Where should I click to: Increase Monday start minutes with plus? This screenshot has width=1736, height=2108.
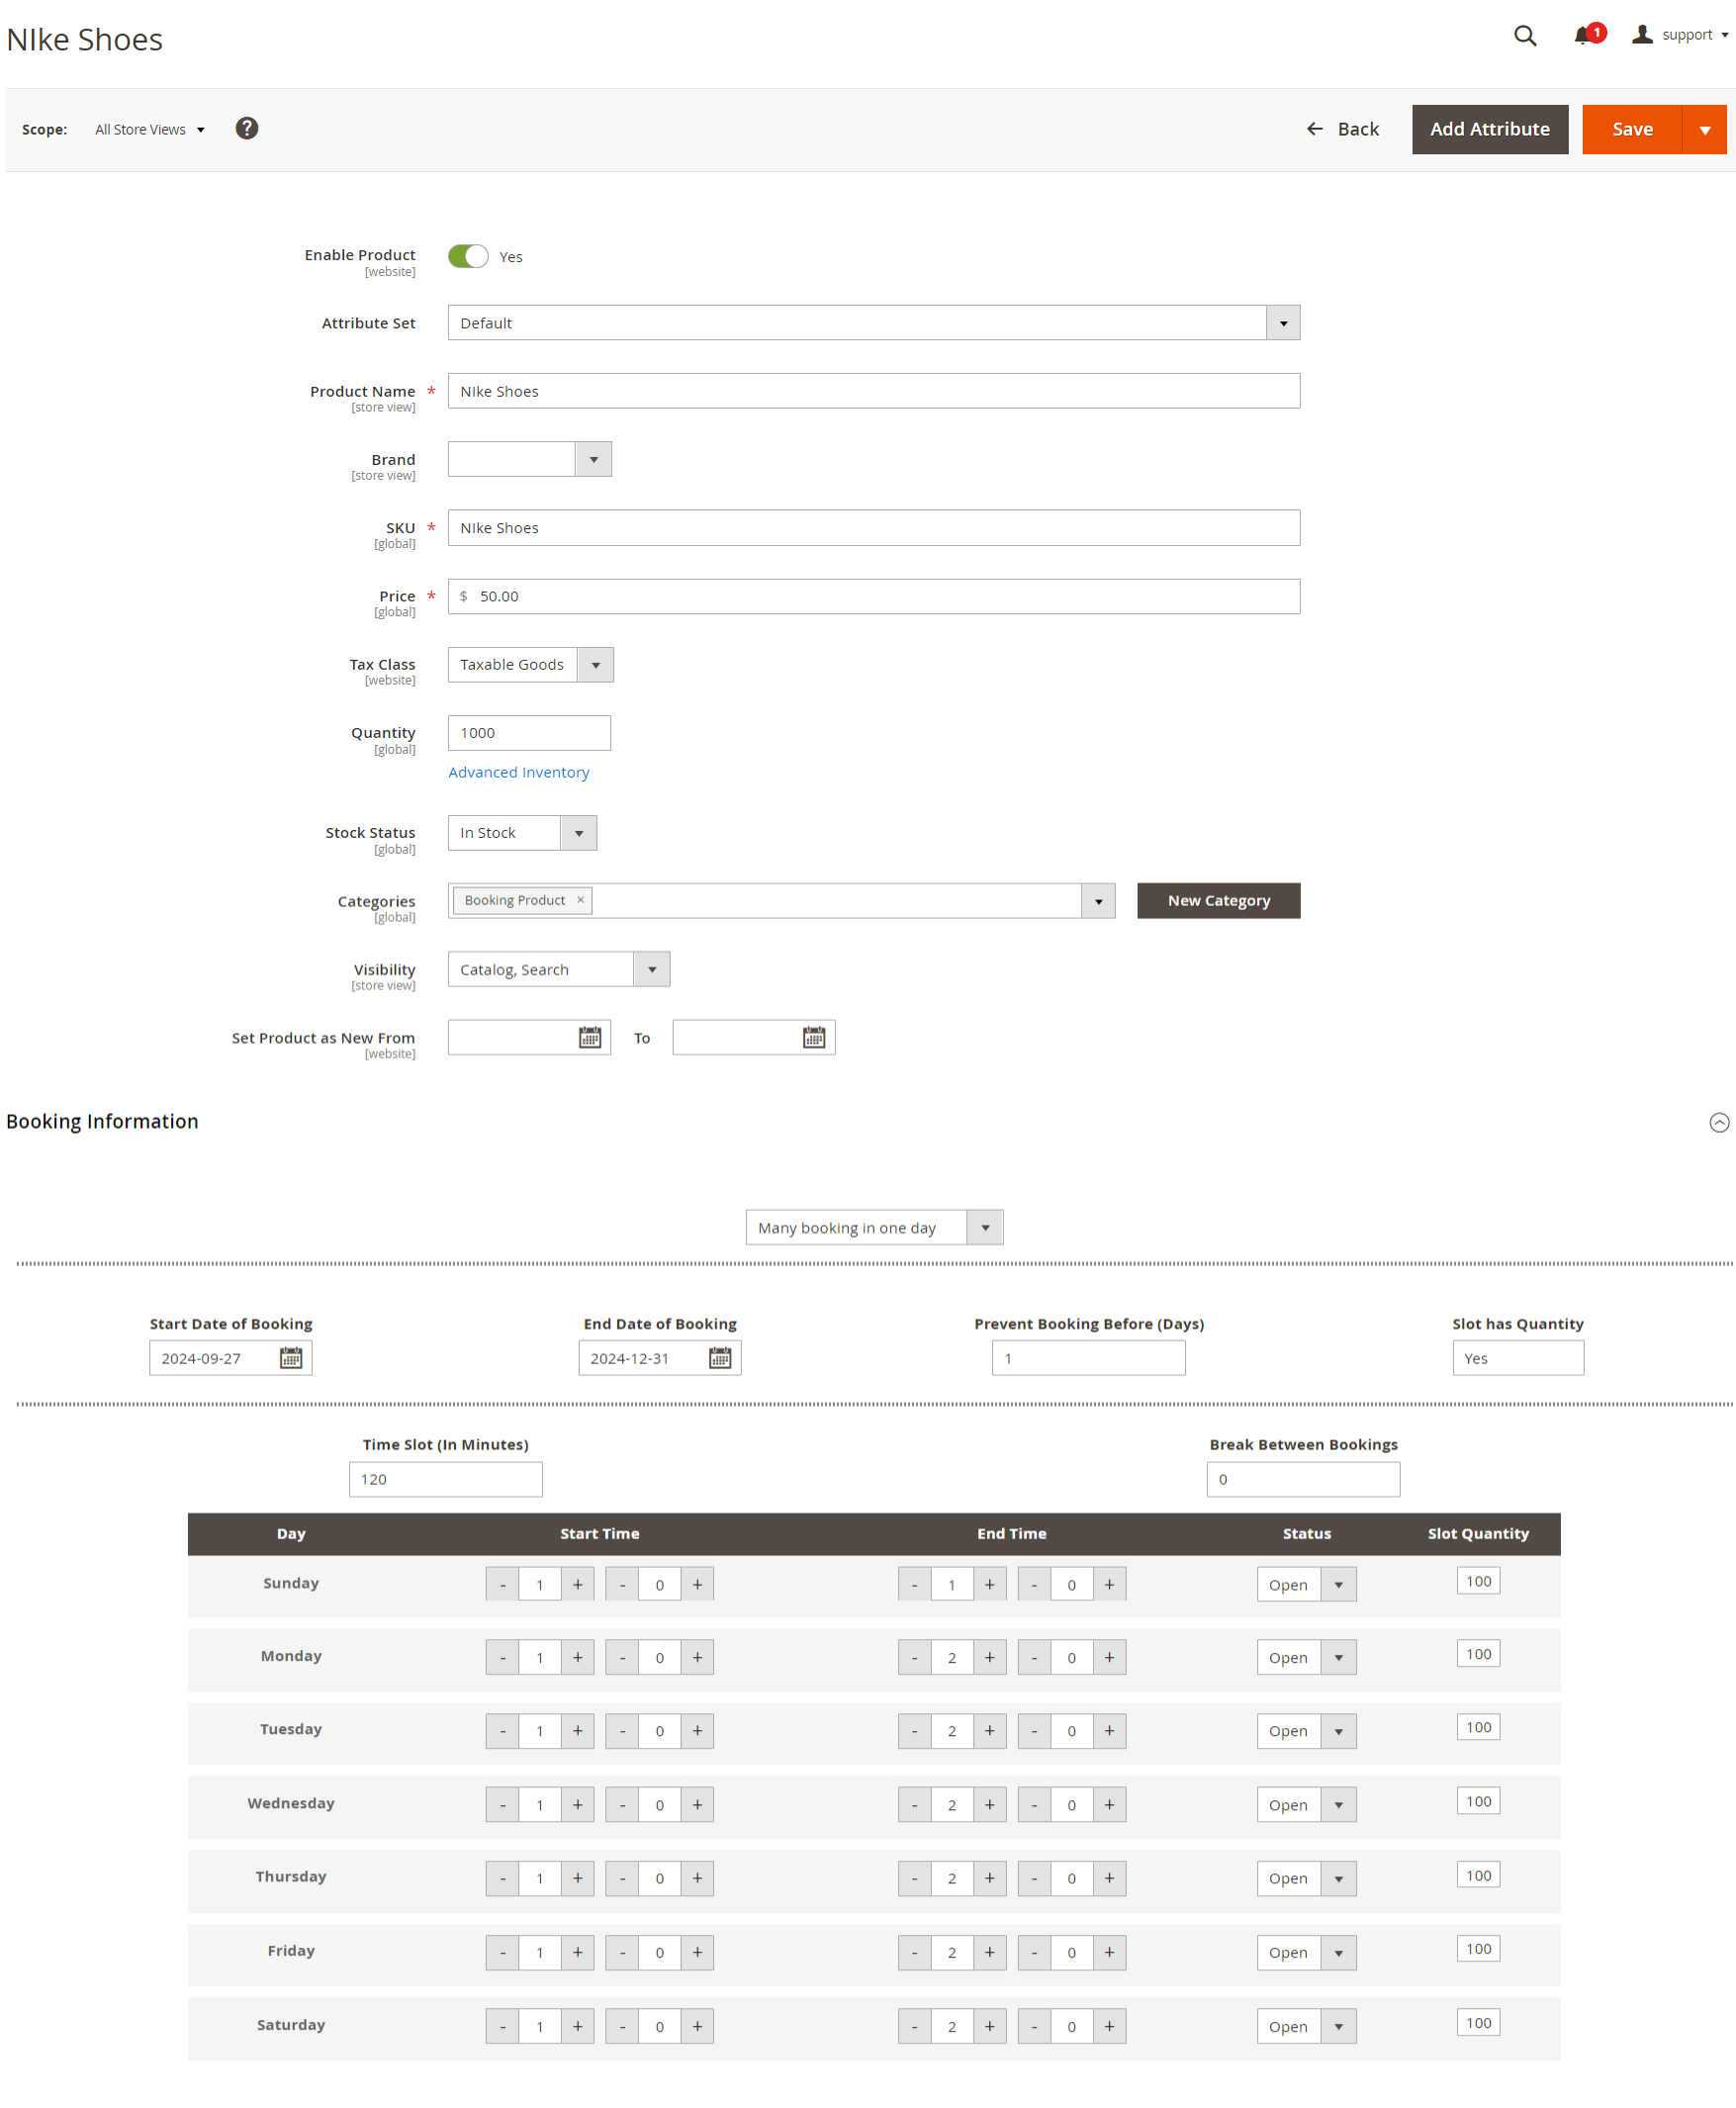coord(697,1657)
